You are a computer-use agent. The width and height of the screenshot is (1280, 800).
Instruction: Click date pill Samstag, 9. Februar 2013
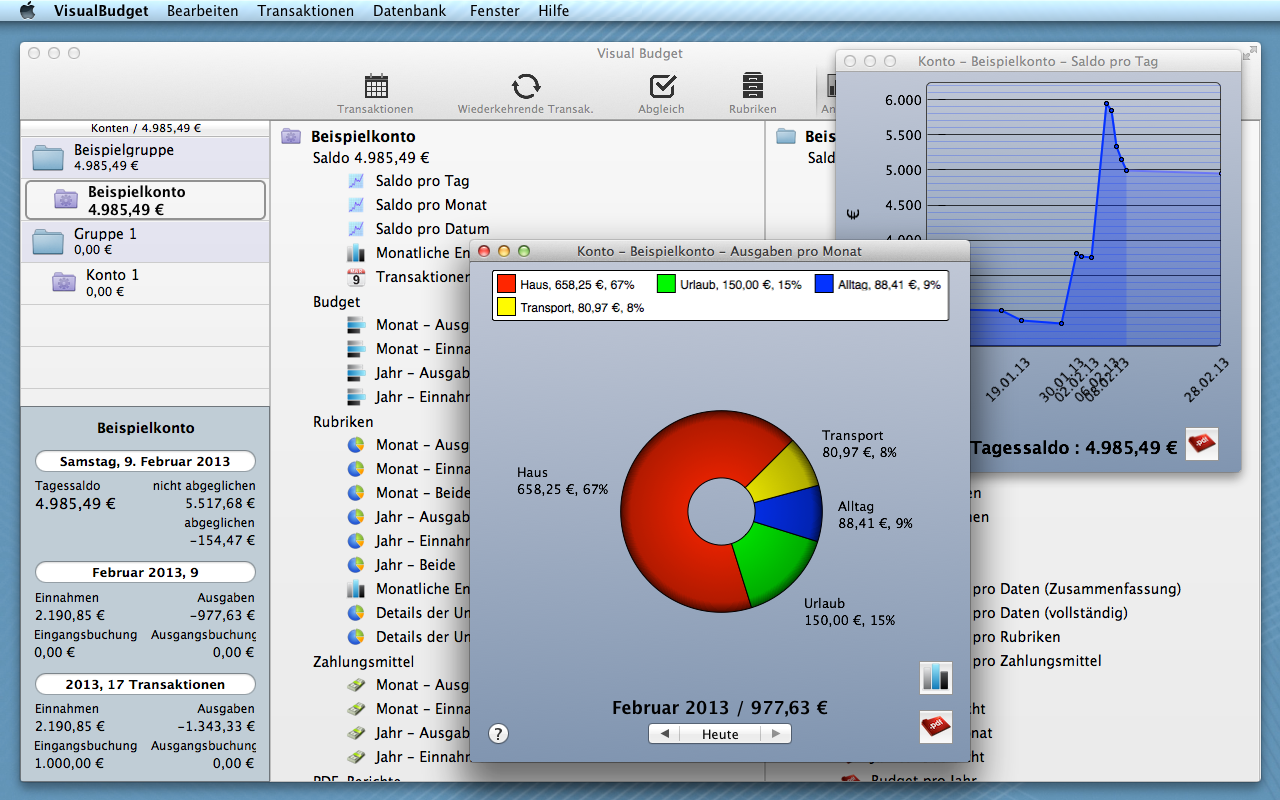[145, 462]
